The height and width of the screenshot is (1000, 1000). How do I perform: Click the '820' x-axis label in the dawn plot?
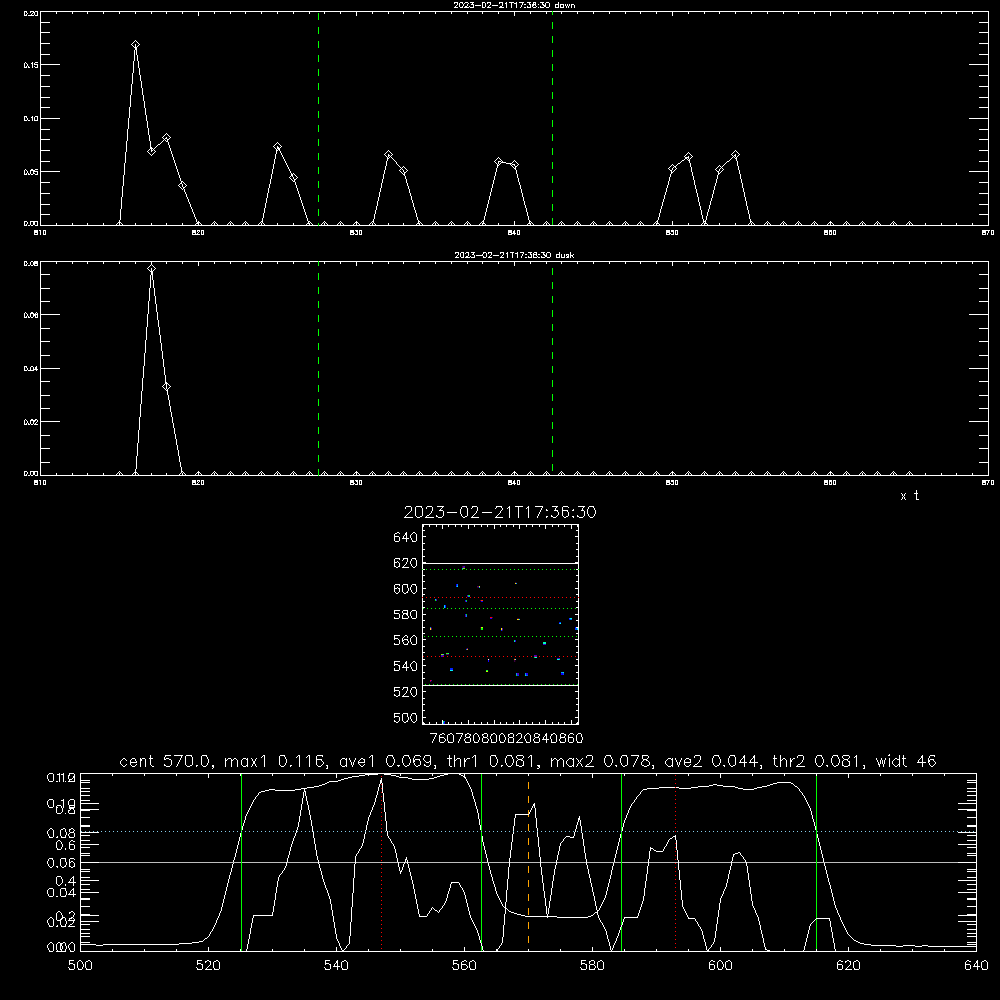click(x=198, y=233)
